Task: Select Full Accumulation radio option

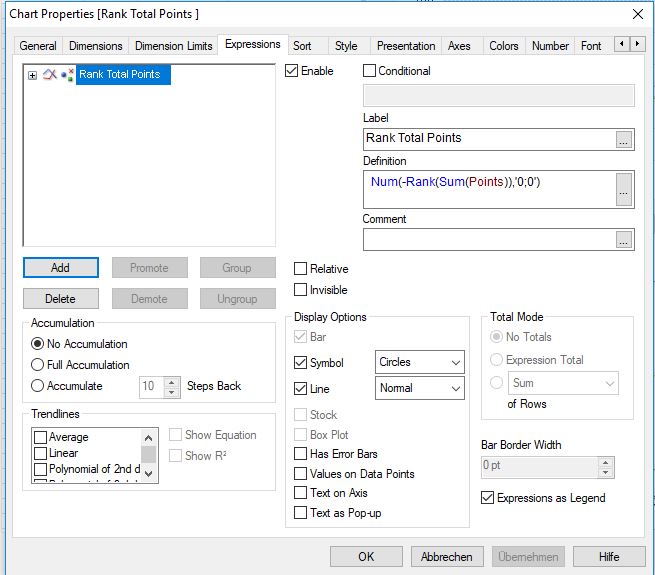Action: pyautogui.click(x=39, y=365)
